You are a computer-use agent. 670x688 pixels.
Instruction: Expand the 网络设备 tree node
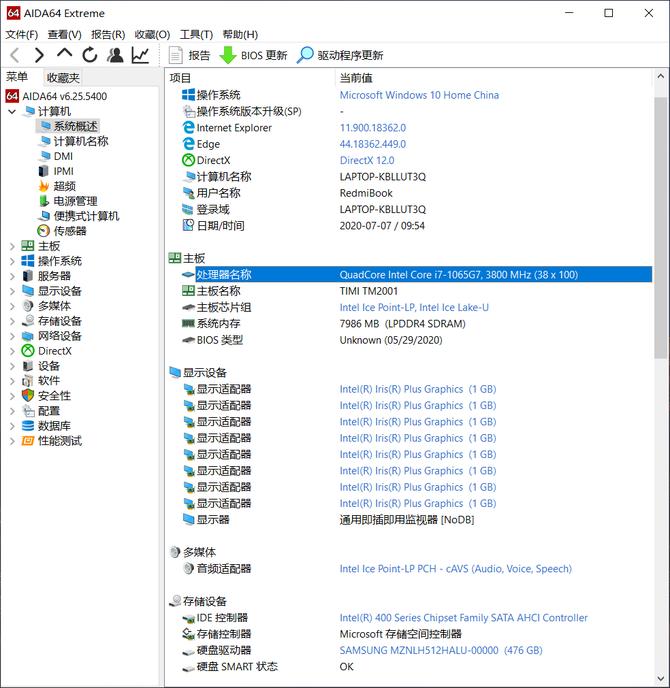(12, 336)
